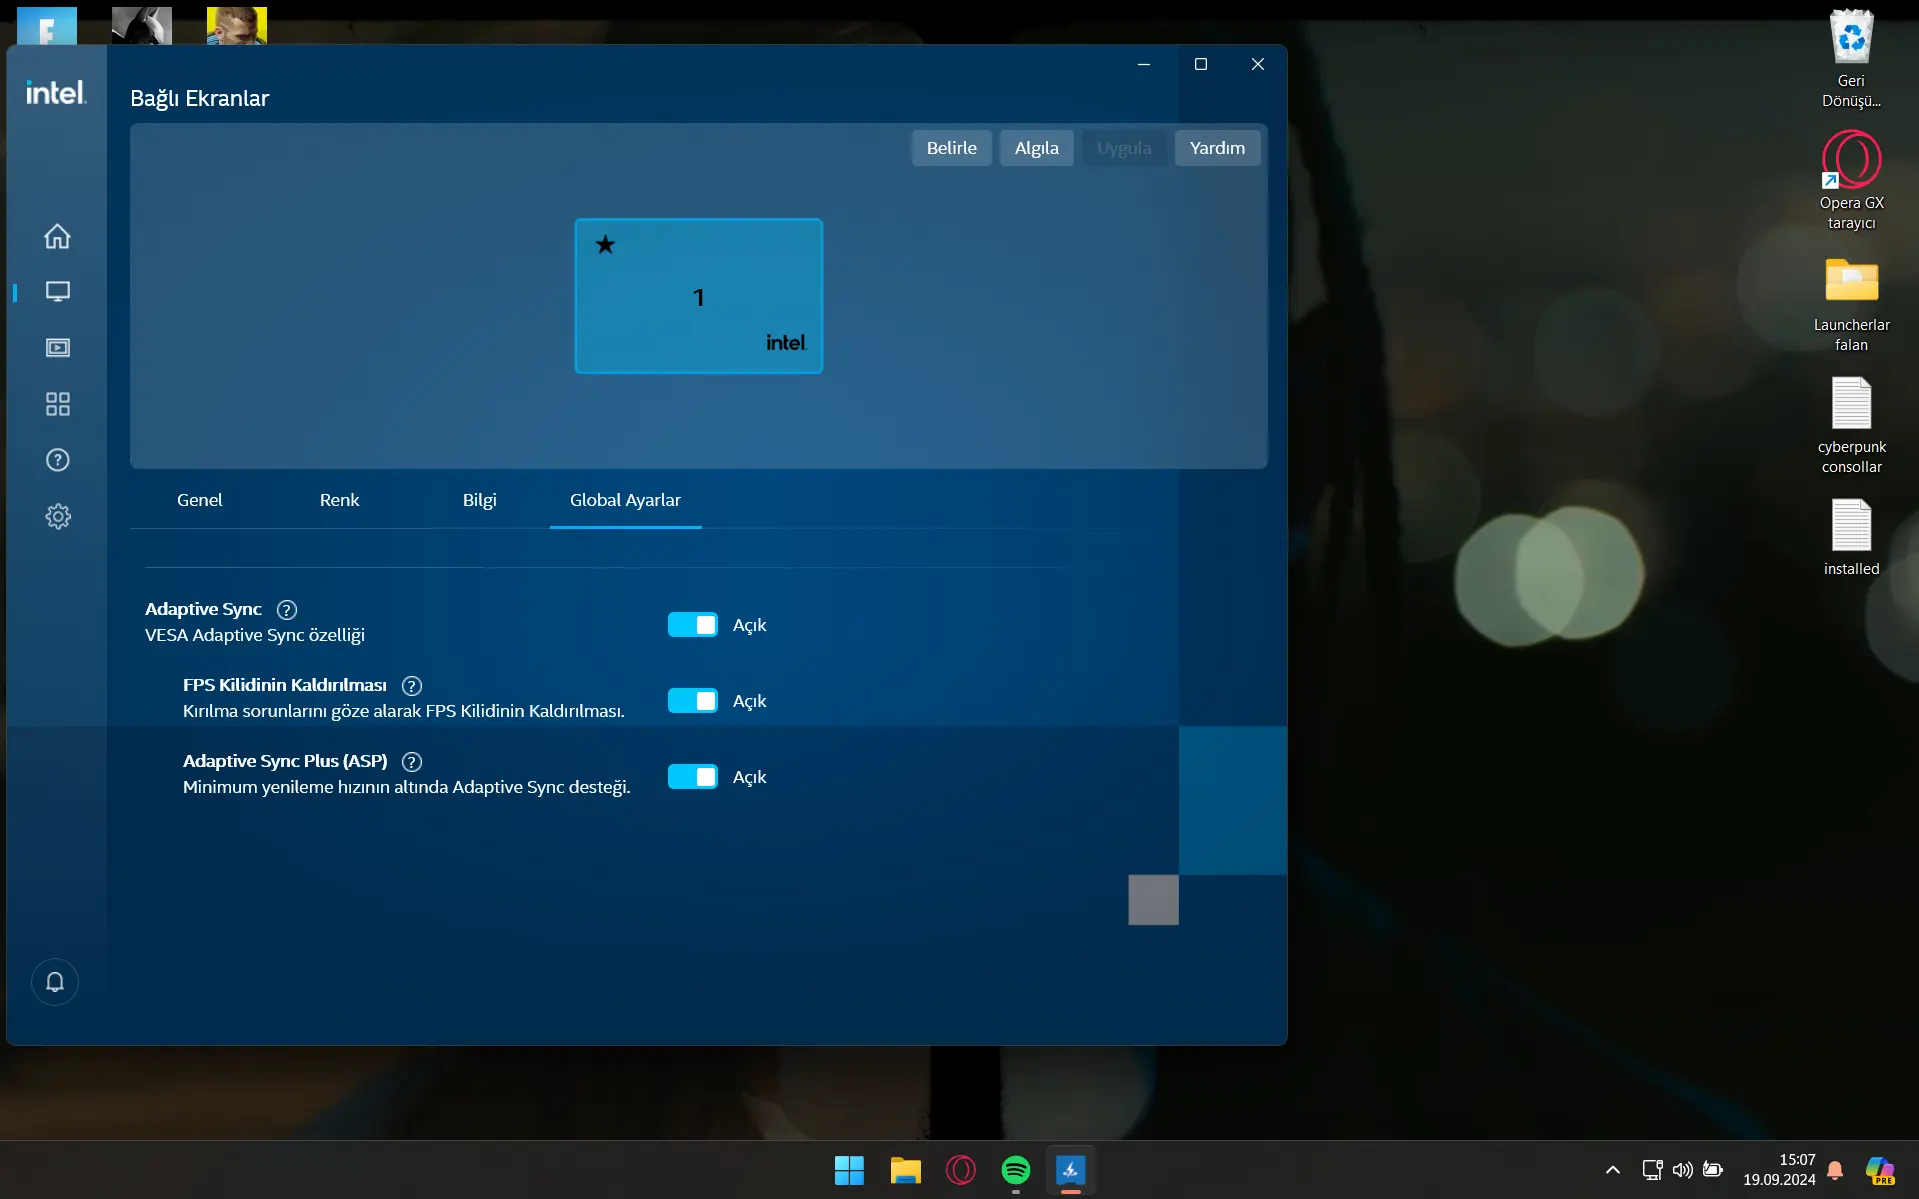
Task: Open the Windows Start menu
Action: point(849,1170)
